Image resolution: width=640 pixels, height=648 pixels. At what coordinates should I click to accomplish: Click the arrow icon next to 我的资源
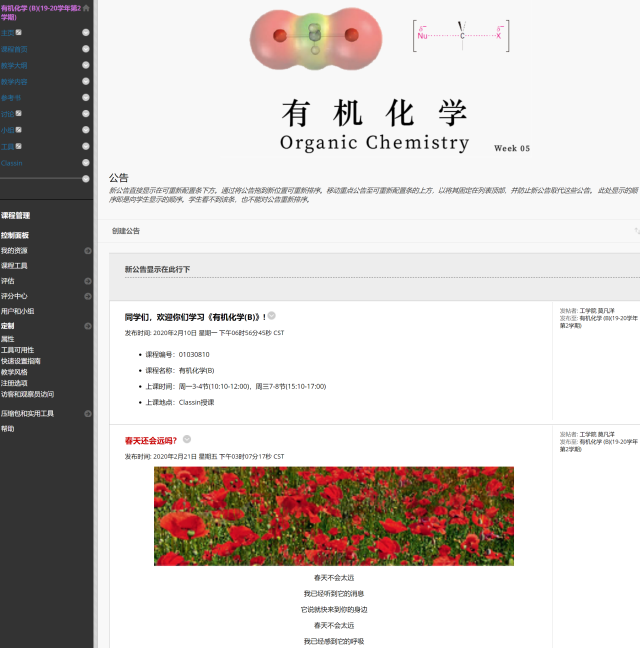pyautogui.click(x=88, y=250)
